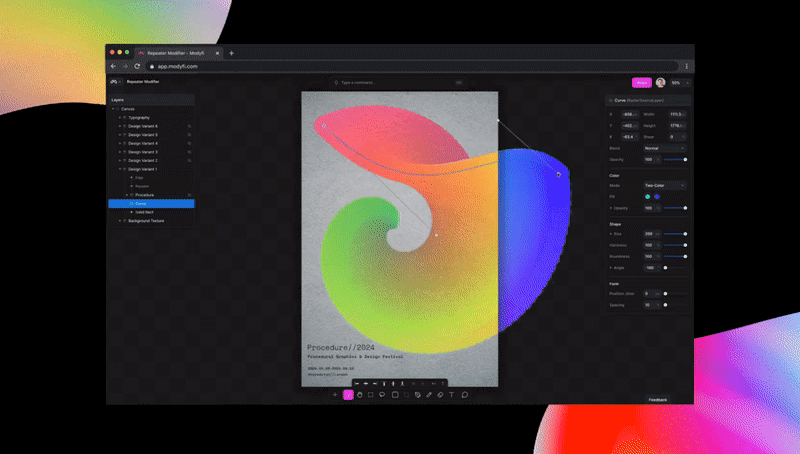Click the browser address bar app.modyfi.com
The height and width of the screenshot is (454, 800).
coord(413,66)
